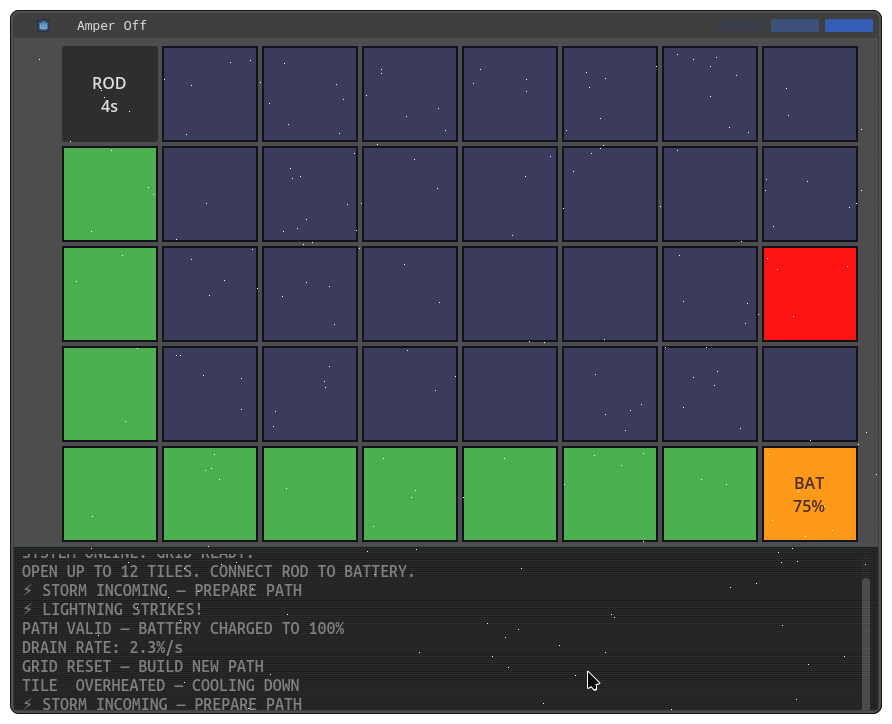This screenshot has width=892, height=724.
Task: Select the orange BAT 75% battery tile
Action: pos(810,494)
